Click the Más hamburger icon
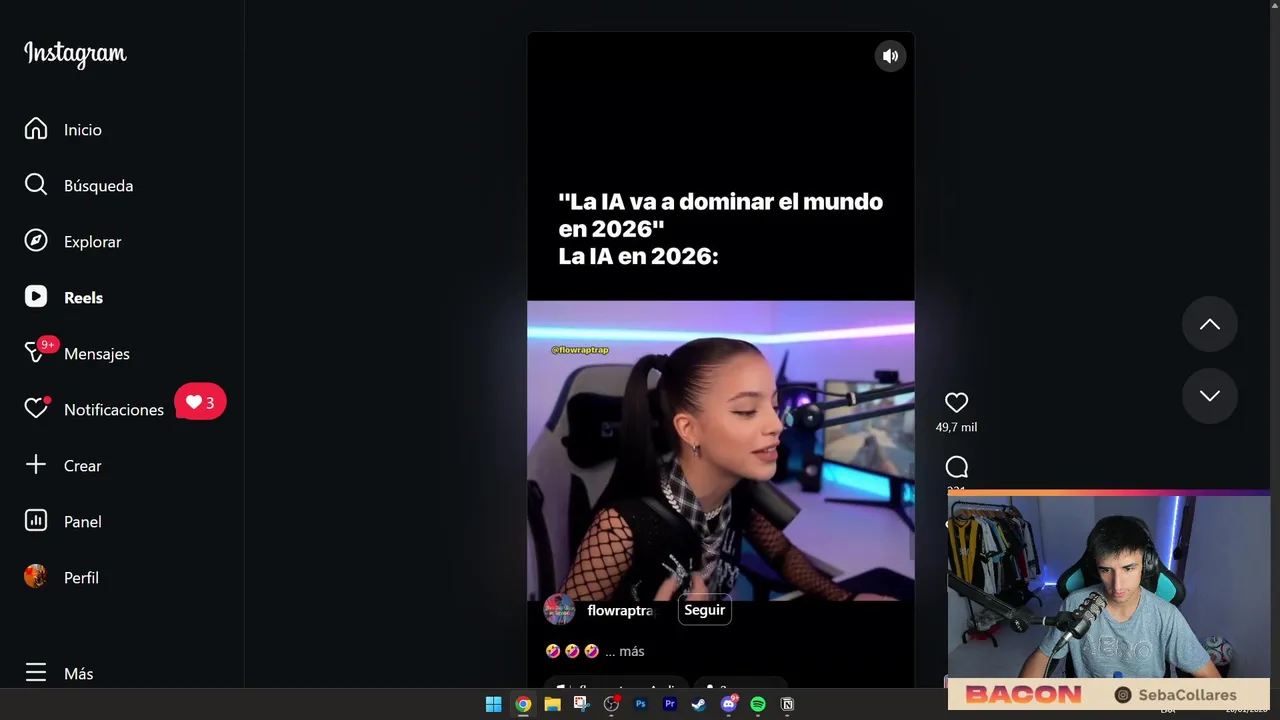The image size is (1280, 720). coord(36,673)
